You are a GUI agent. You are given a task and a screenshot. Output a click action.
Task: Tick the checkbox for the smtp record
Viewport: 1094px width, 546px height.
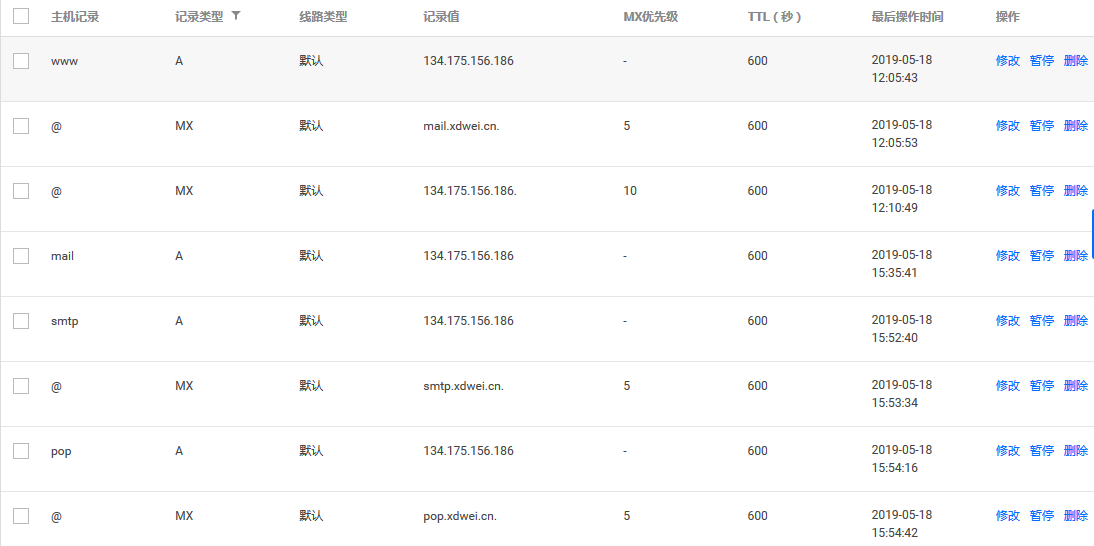(21, 321)
